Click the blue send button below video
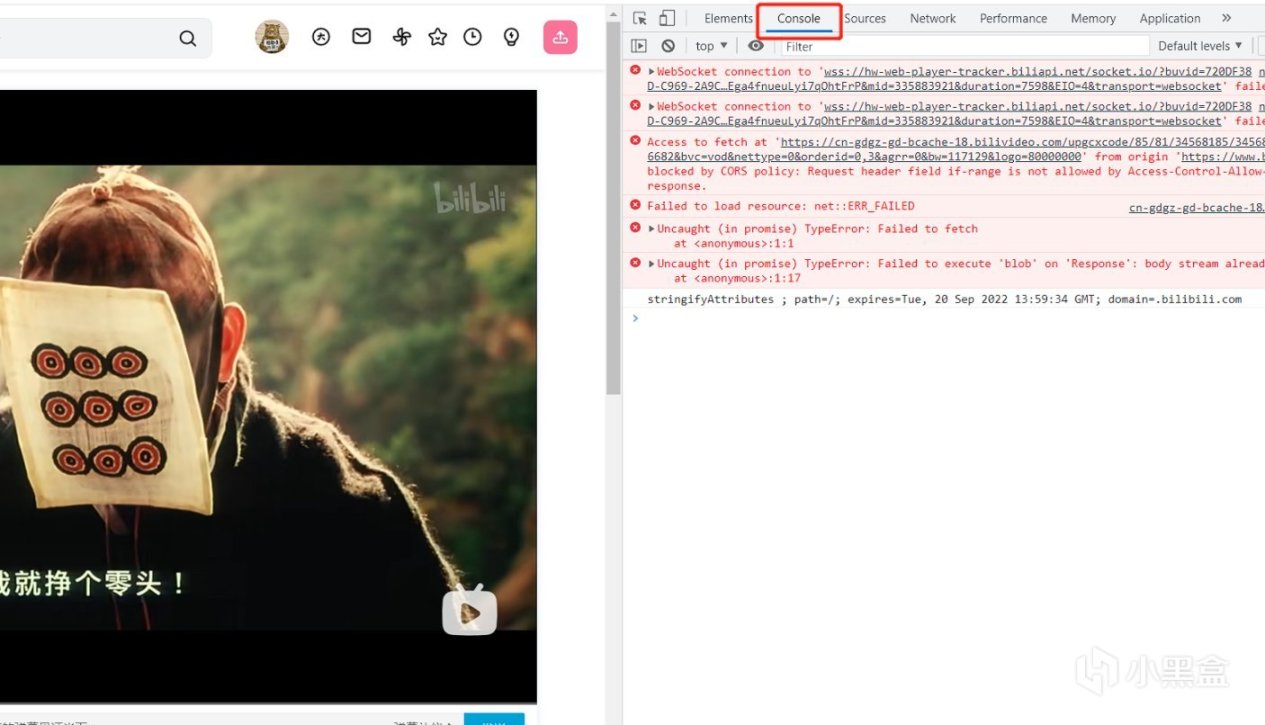 point(494,720)
